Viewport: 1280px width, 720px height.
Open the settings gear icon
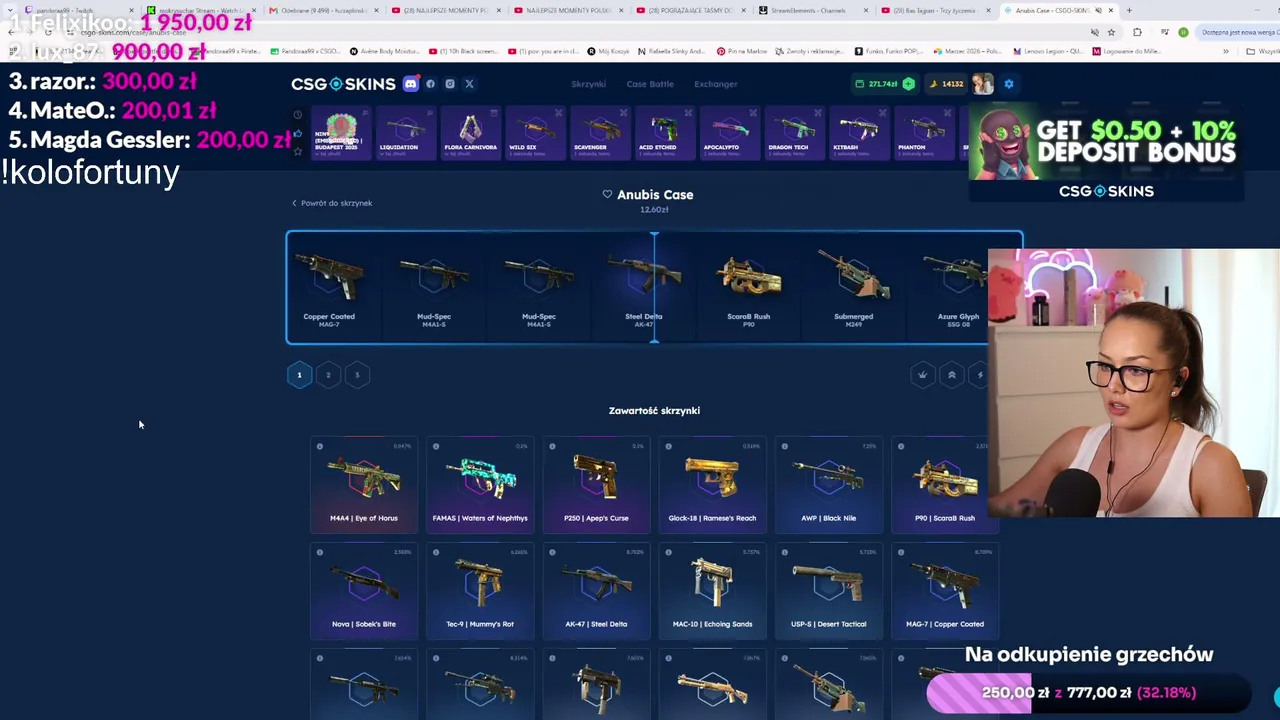(x=1008, y=84)
